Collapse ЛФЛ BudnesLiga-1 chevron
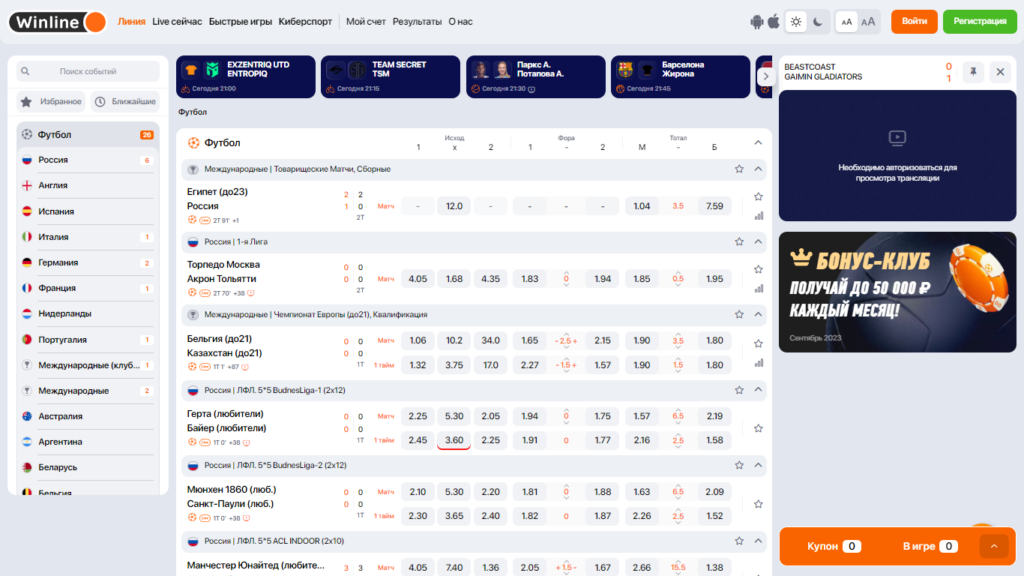The image size is (1024, 576). 758,390
